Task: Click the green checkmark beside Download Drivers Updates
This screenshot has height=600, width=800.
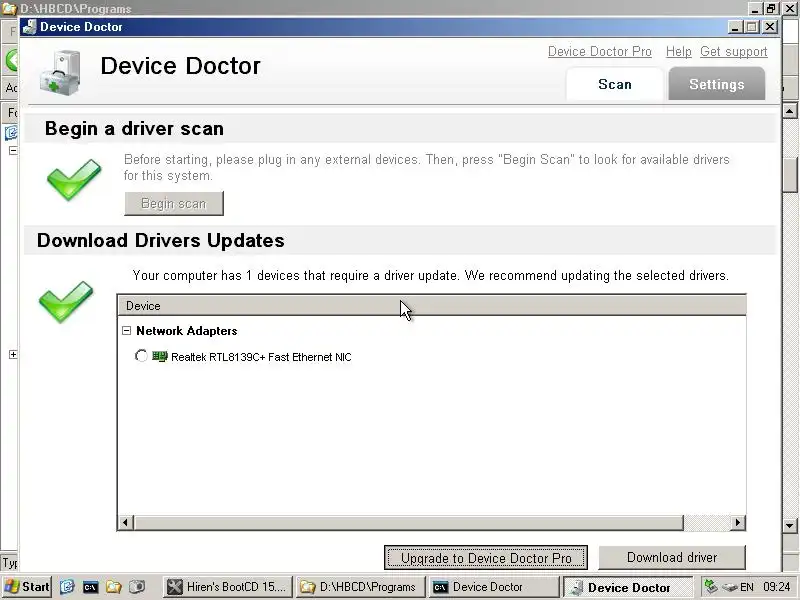Action: click(x=66, y=302)
